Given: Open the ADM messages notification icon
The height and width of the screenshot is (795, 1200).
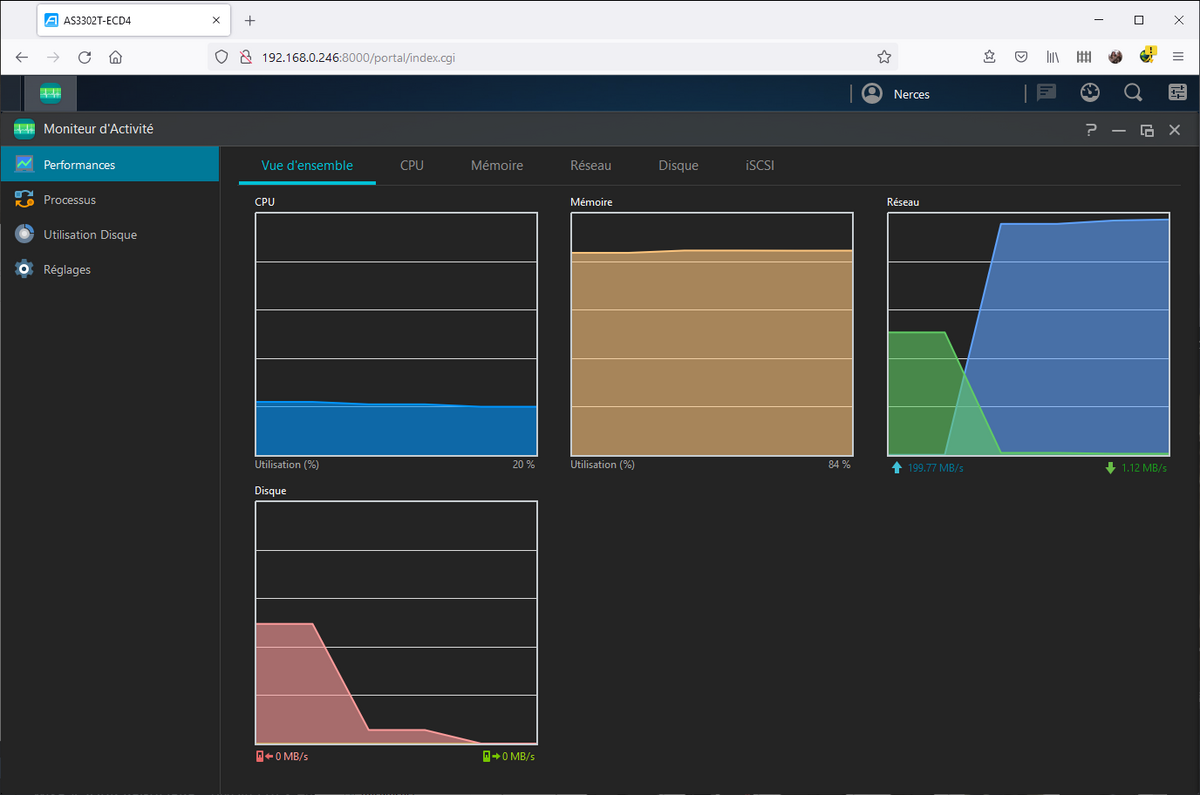Looking at the screenshot, I should [1047, 93].
